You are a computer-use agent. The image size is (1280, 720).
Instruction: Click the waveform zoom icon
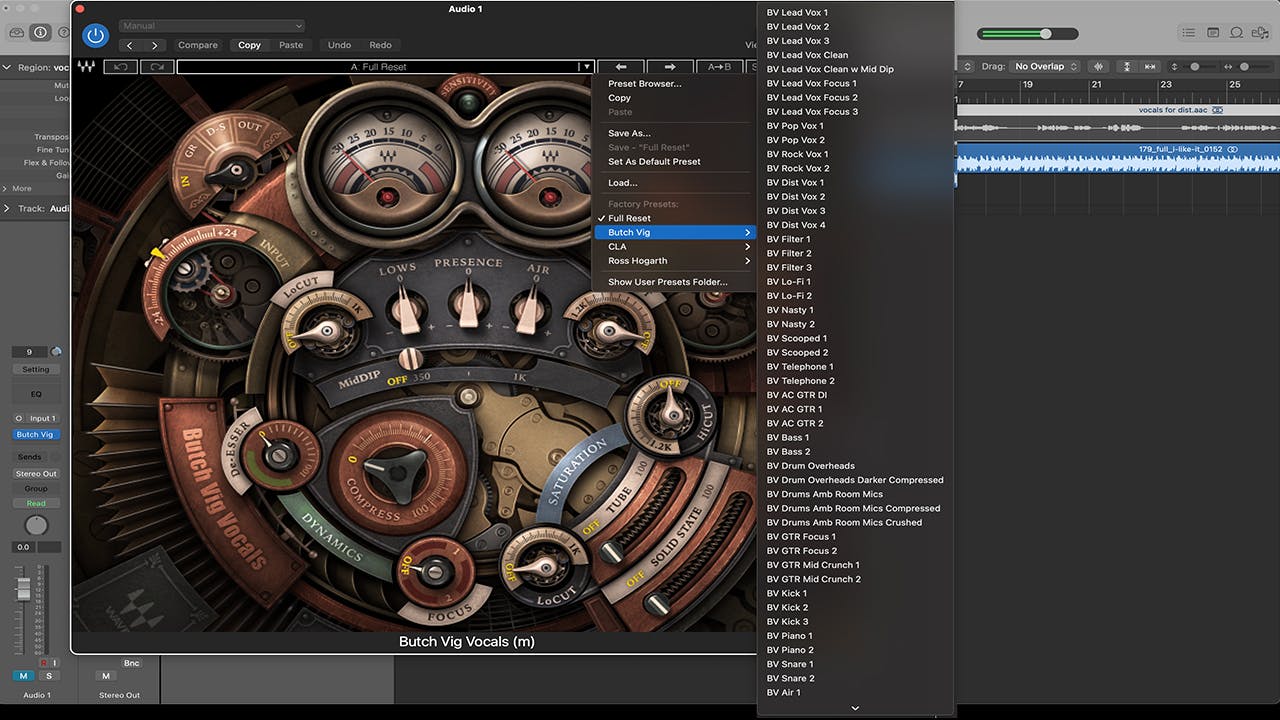click(x=1099, y=66)
